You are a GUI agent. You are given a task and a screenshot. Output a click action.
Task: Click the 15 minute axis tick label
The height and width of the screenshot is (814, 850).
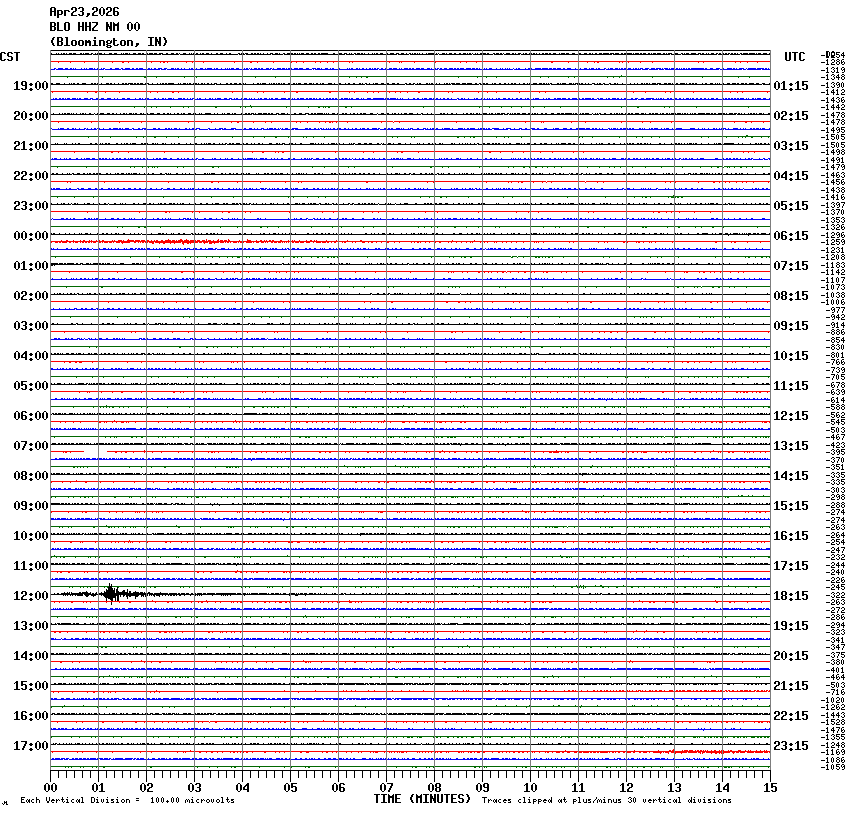(769, 788)
